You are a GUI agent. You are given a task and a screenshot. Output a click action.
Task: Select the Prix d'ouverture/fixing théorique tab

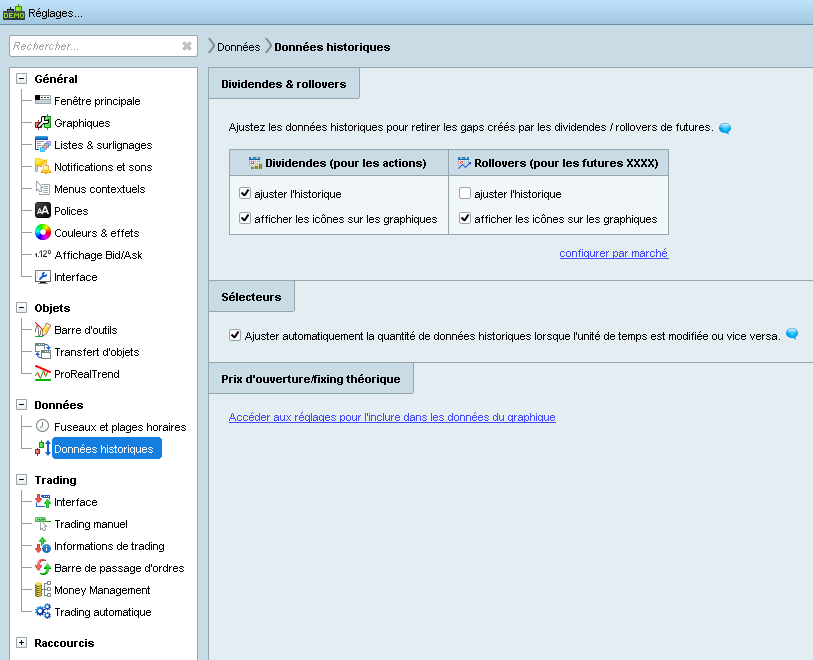(311, 378)
